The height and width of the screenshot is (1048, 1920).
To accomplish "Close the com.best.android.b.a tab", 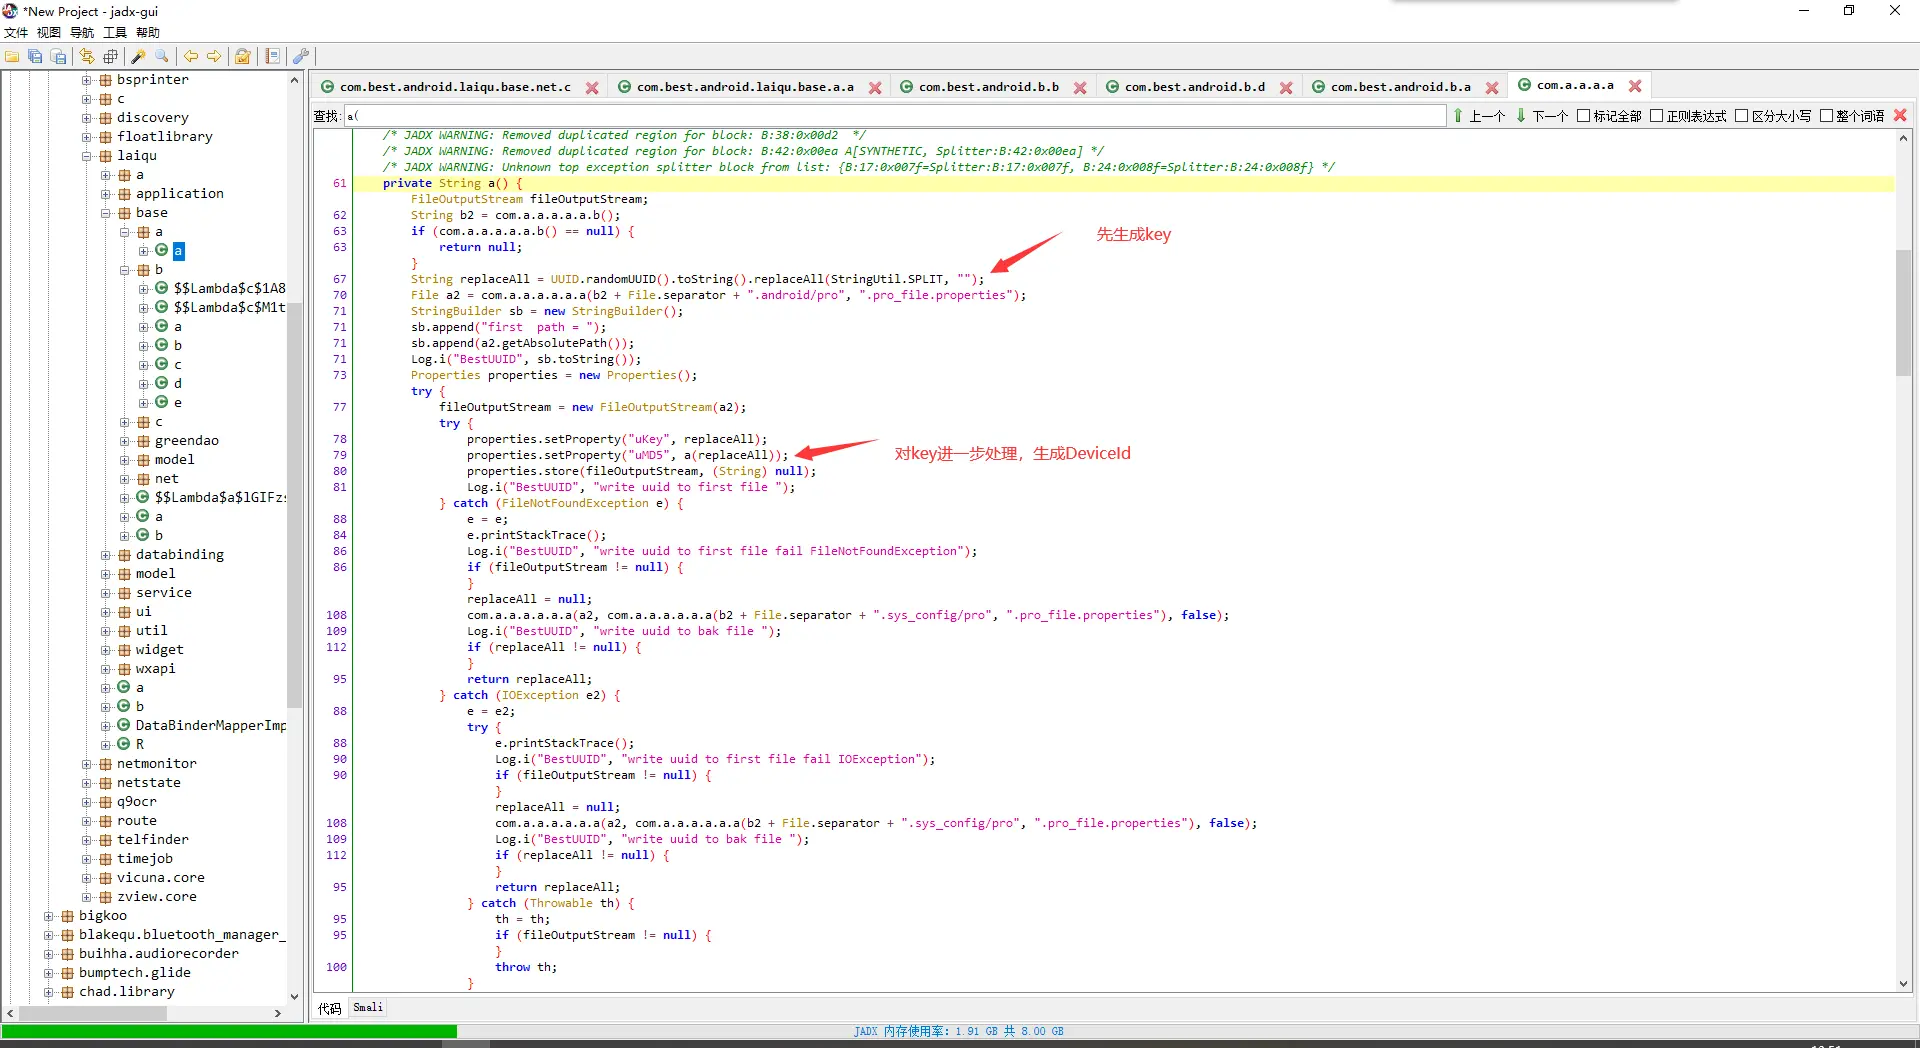I will pos(1492,88).
